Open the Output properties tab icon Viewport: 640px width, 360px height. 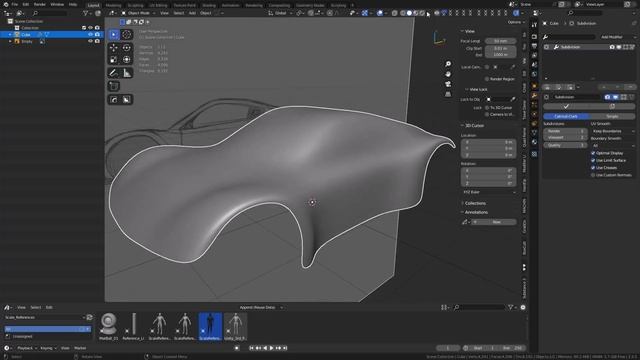pyautogui.click(x=534, y=46)
